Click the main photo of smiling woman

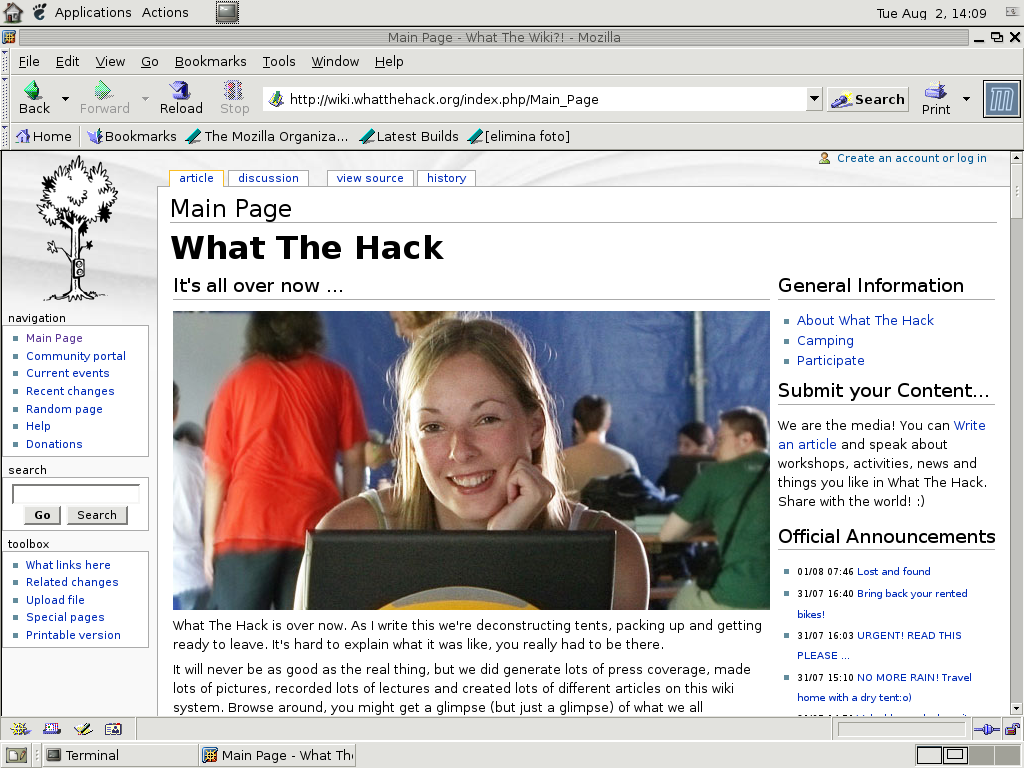[x=471, y=460]
